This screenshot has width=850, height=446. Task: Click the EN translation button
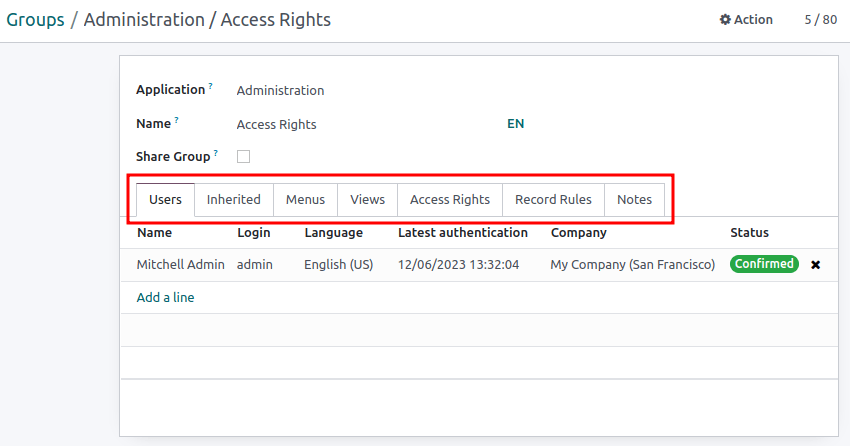[515, 124]
